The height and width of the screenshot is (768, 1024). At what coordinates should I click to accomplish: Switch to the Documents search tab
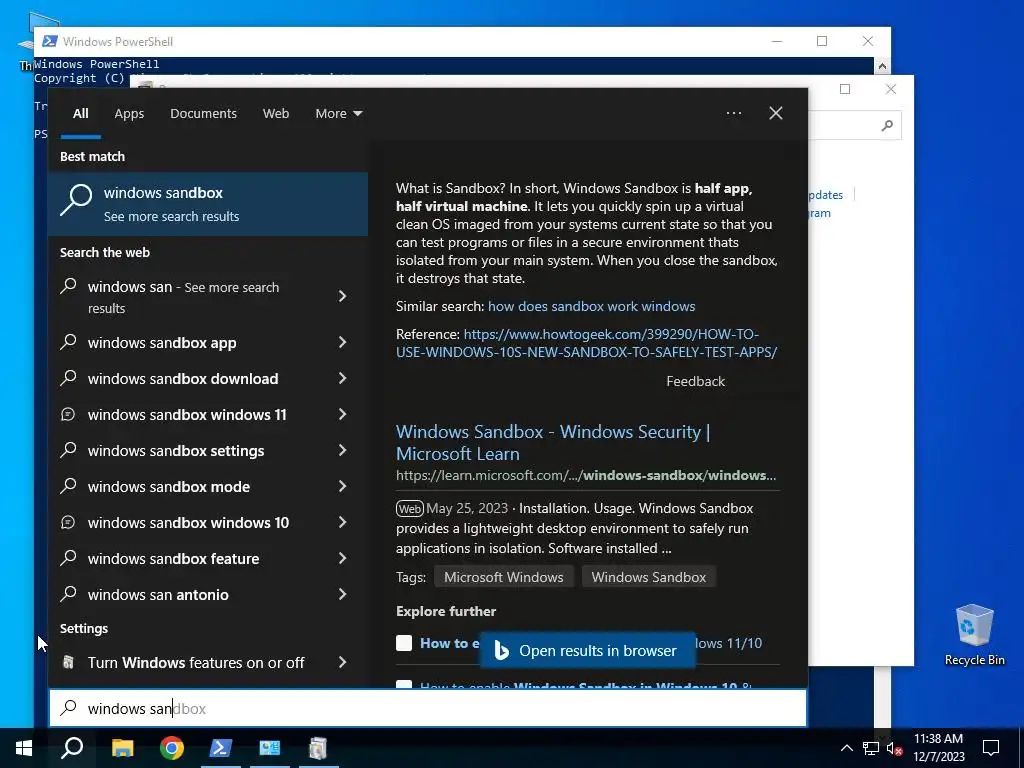(203, 114)
